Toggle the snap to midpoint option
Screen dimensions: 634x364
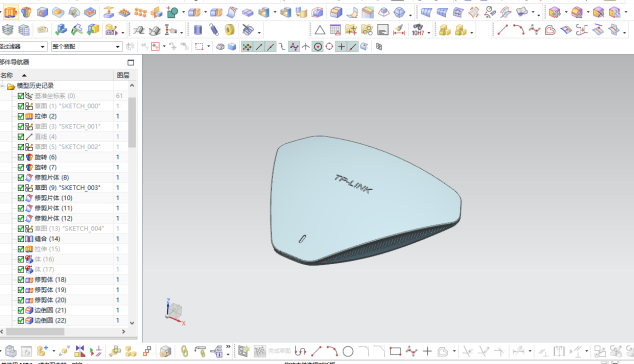(271, 47)
